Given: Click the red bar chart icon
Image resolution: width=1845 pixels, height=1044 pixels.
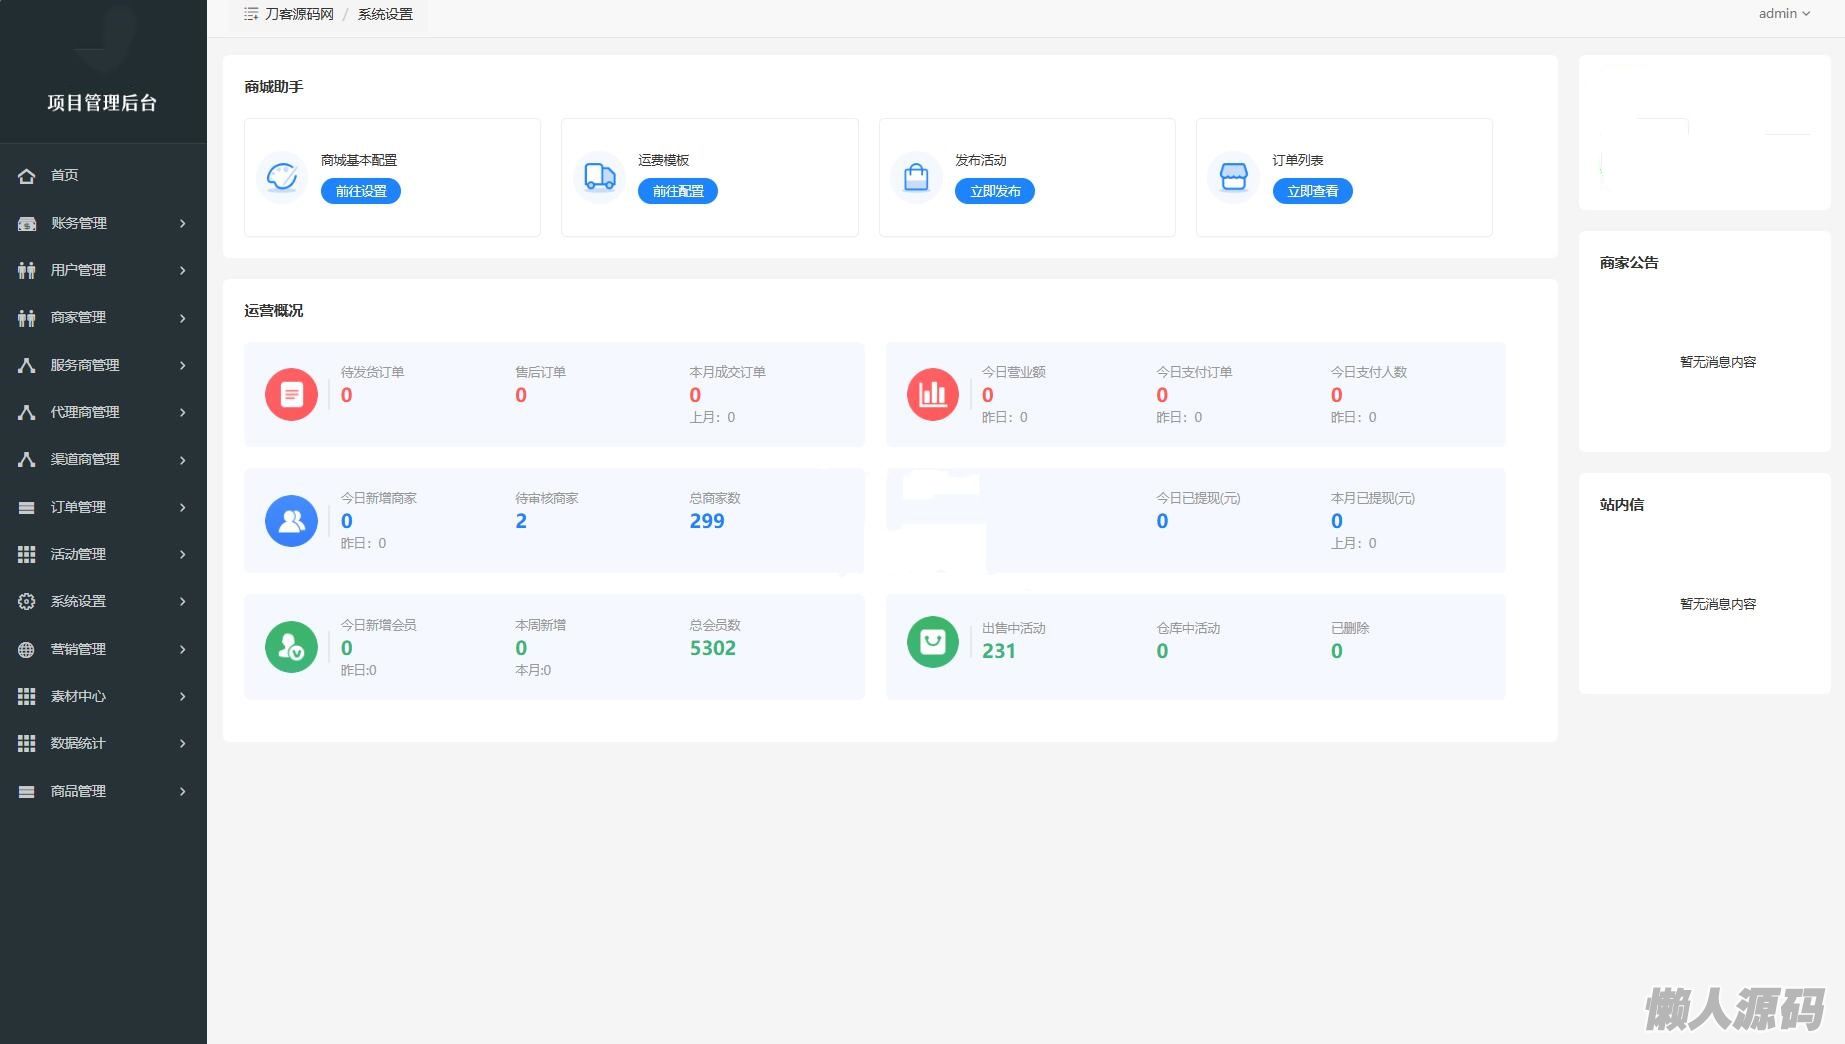Looking at the screenshot, I should click(x=932, y=394).
